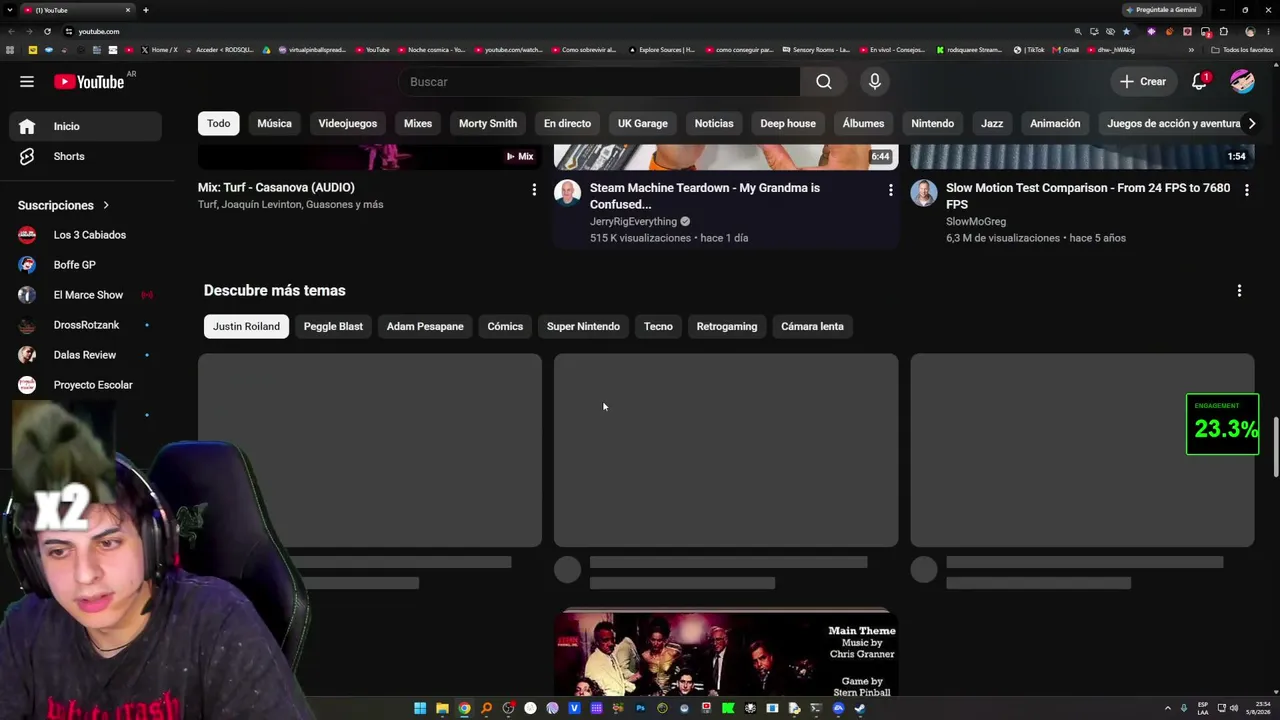Reload the page in Chrome
This screenshot has height=720, width=1280.
tap(45, 31)
